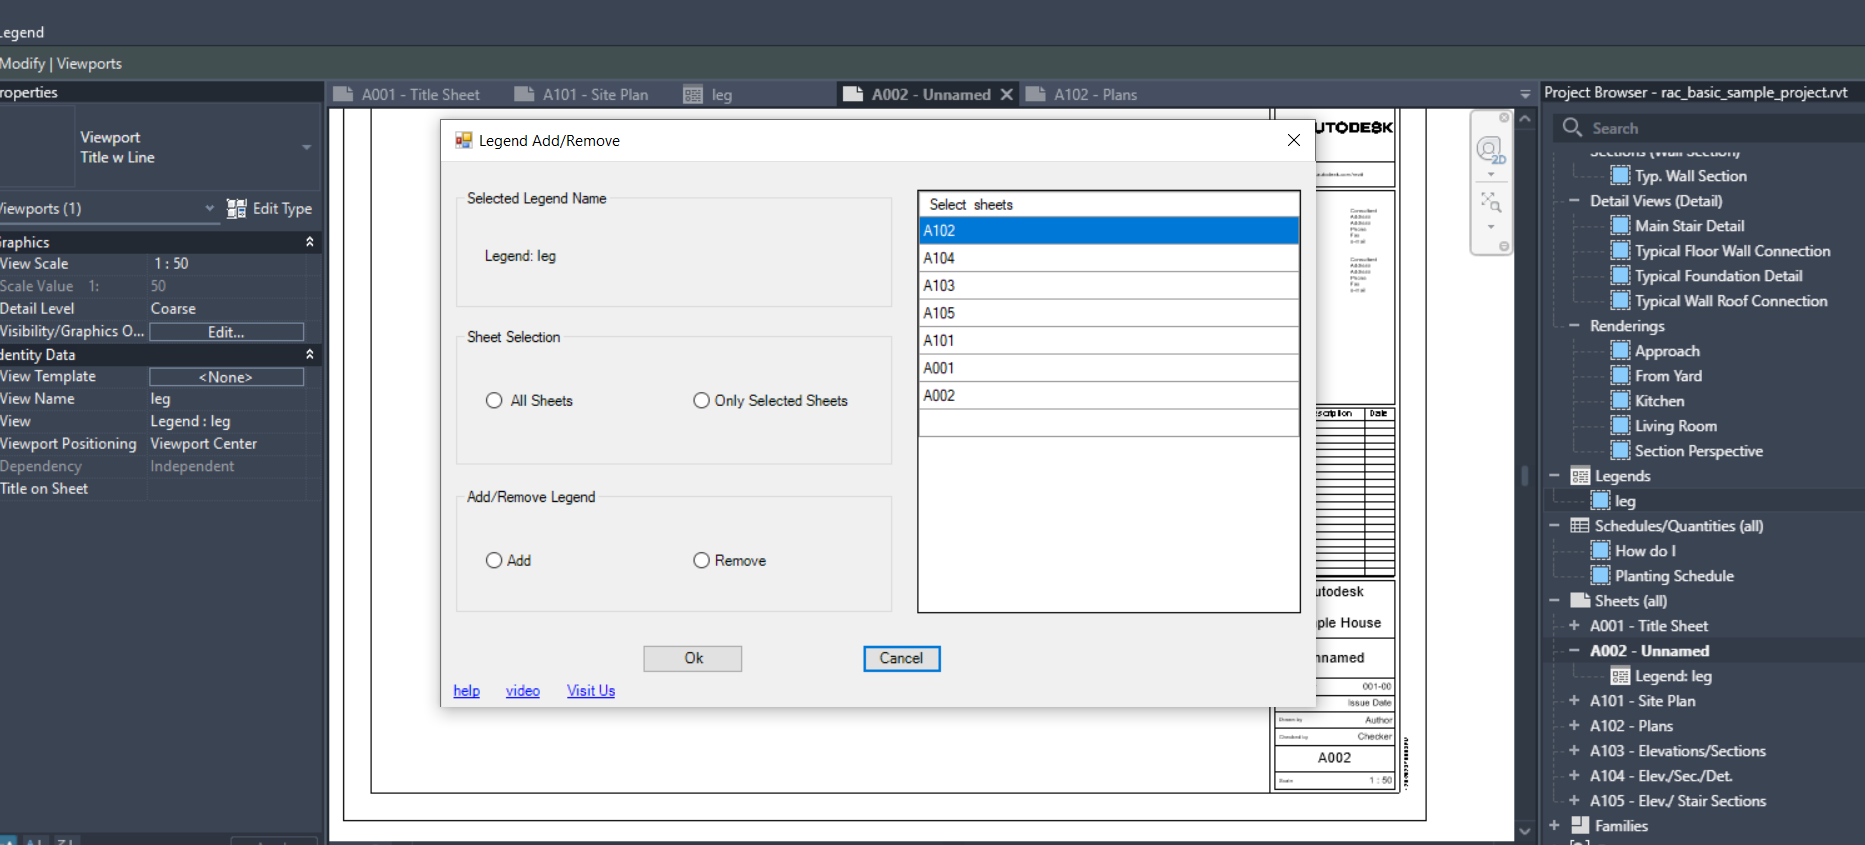Click the Project Browser search magnifier icon

tap(1572, 128)
